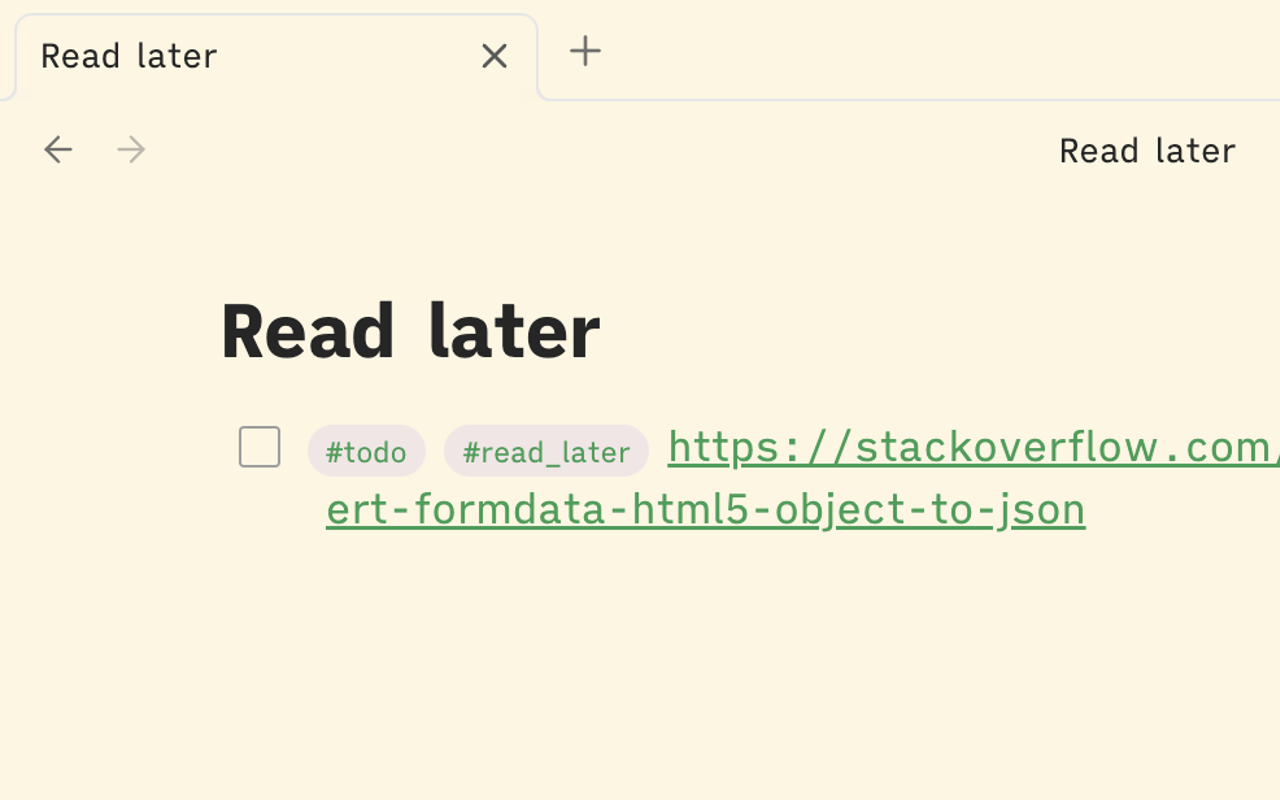1280x800 pixels.
Task: Open a new tab with the plus icon
Action: 584,52
